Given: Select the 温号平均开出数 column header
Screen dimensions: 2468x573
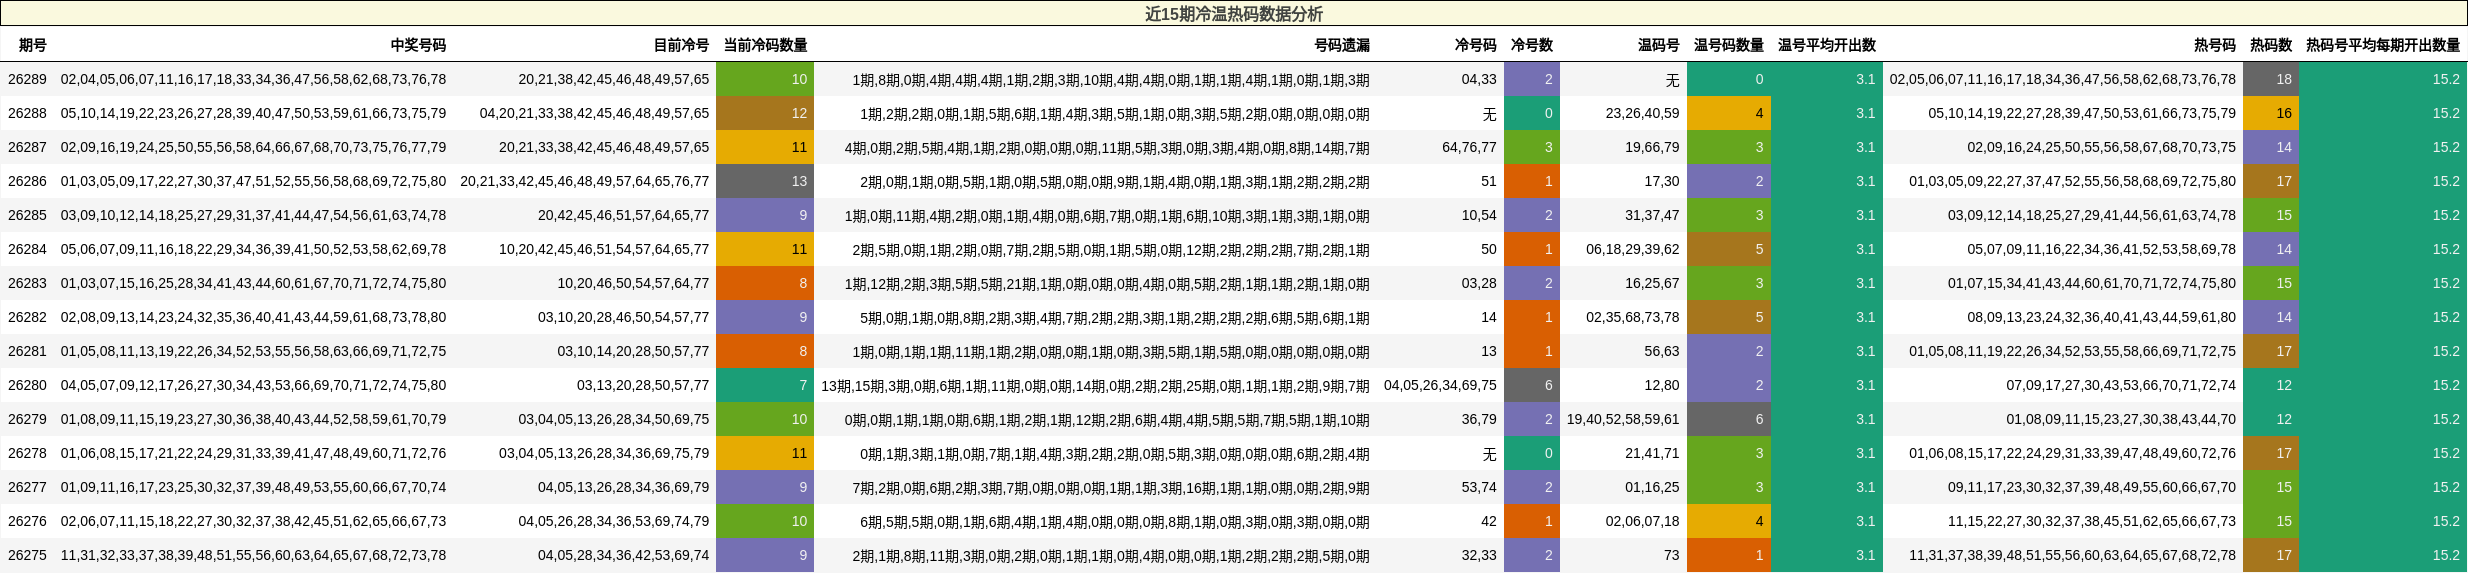Looking at the screenshot, I should pos(1826,45).
